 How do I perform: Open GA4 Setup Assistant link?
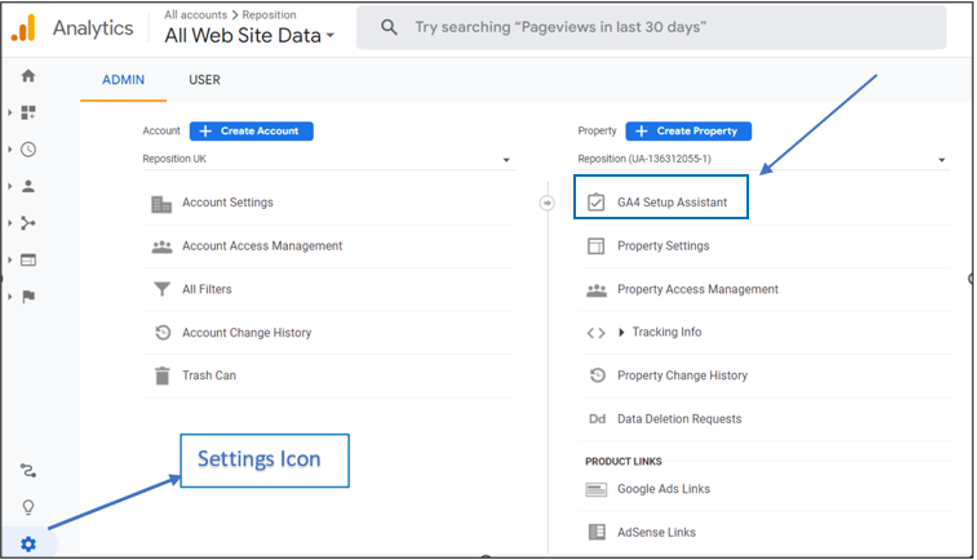pos(672,202)
